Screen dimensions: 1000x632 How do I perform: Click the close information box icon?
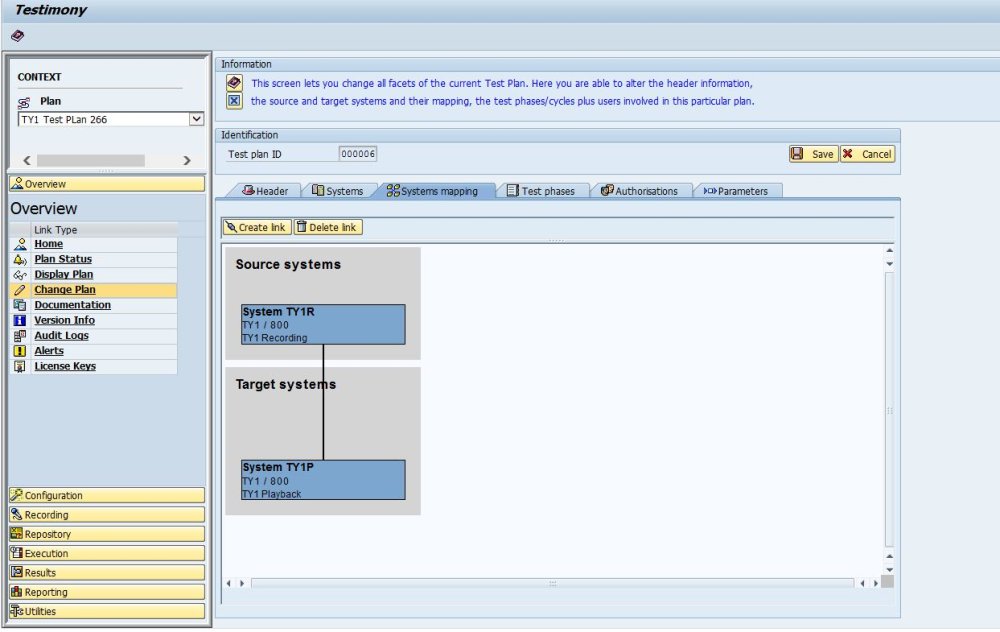coord(234,101)
